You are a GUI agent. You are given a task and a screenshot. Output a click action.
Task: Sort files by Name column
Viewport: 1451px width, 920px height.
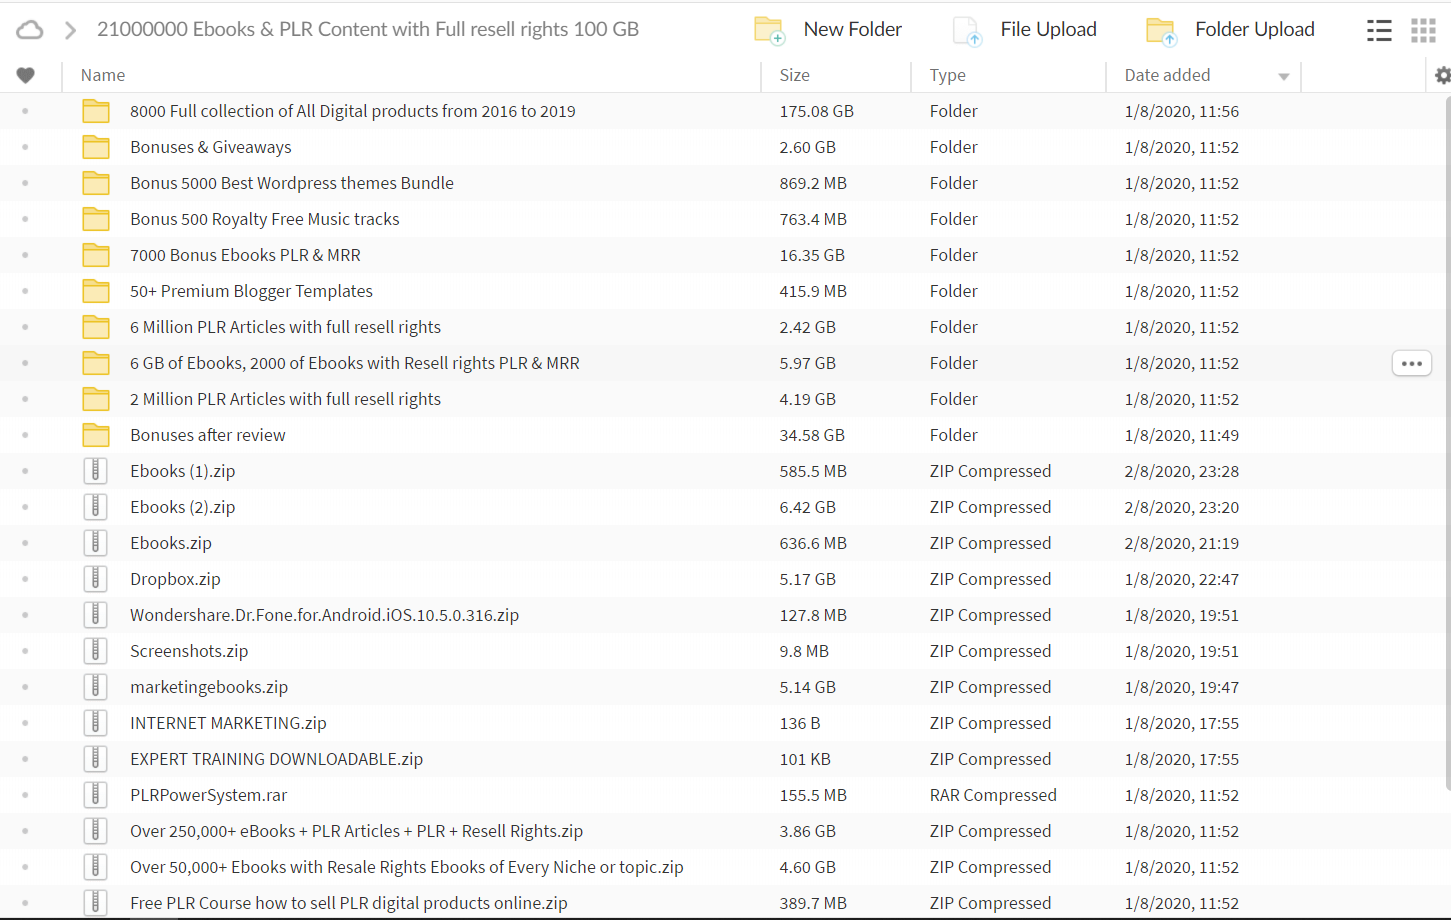click(103, 75)
